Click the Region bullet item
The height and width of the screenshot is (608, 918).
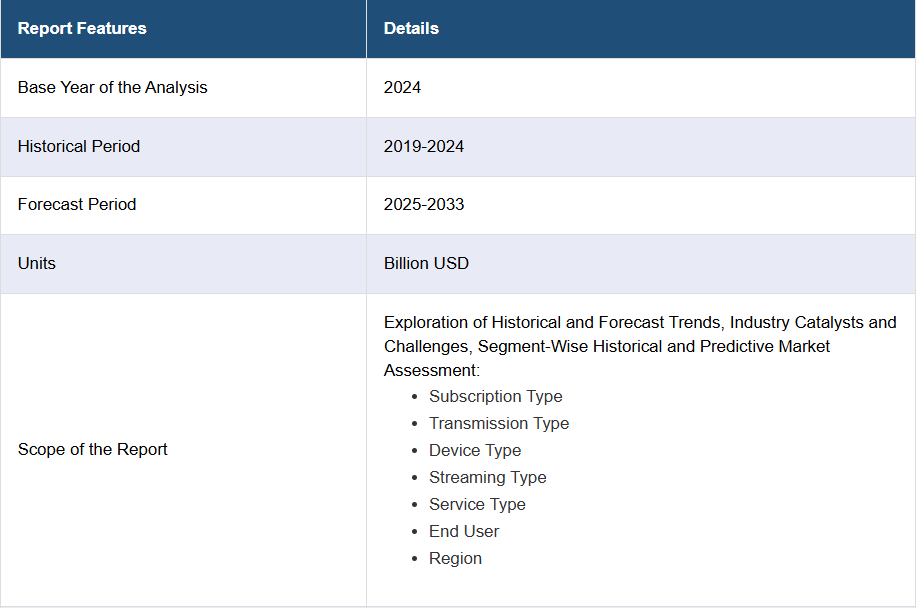tap(455, 558)
